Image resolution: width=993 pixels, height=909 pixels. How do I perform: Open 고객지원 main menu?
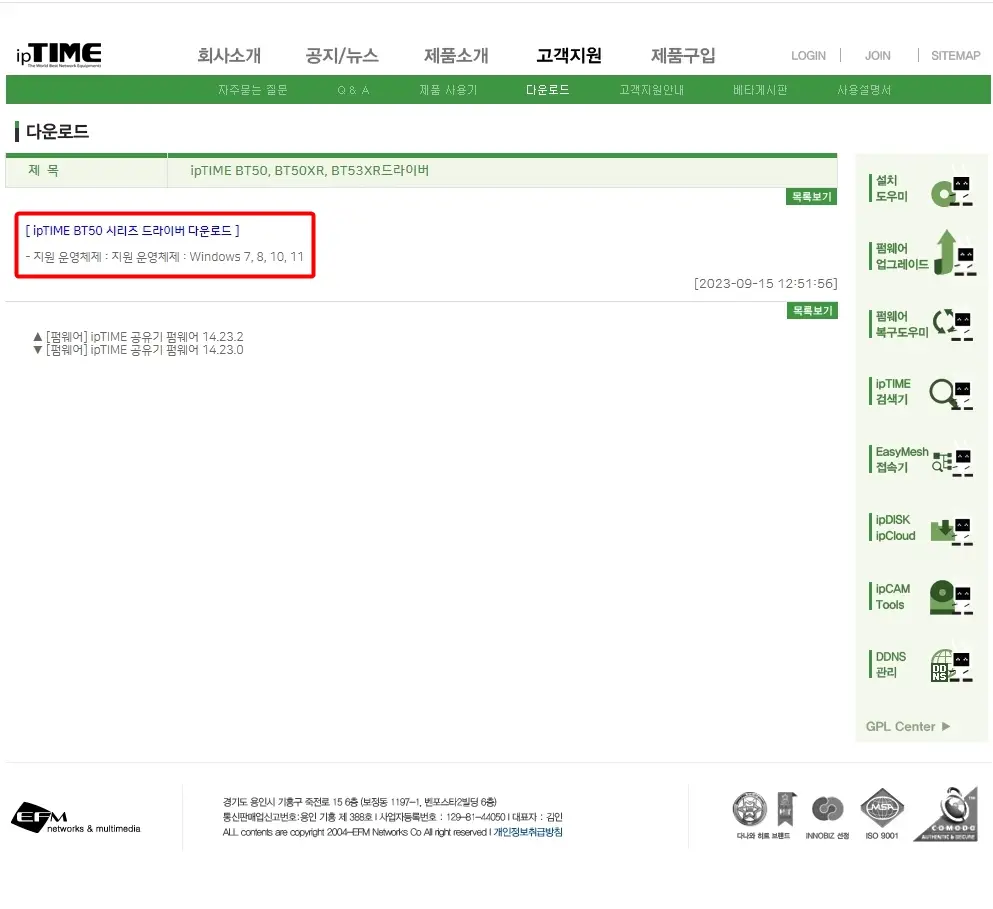(569, 56)
